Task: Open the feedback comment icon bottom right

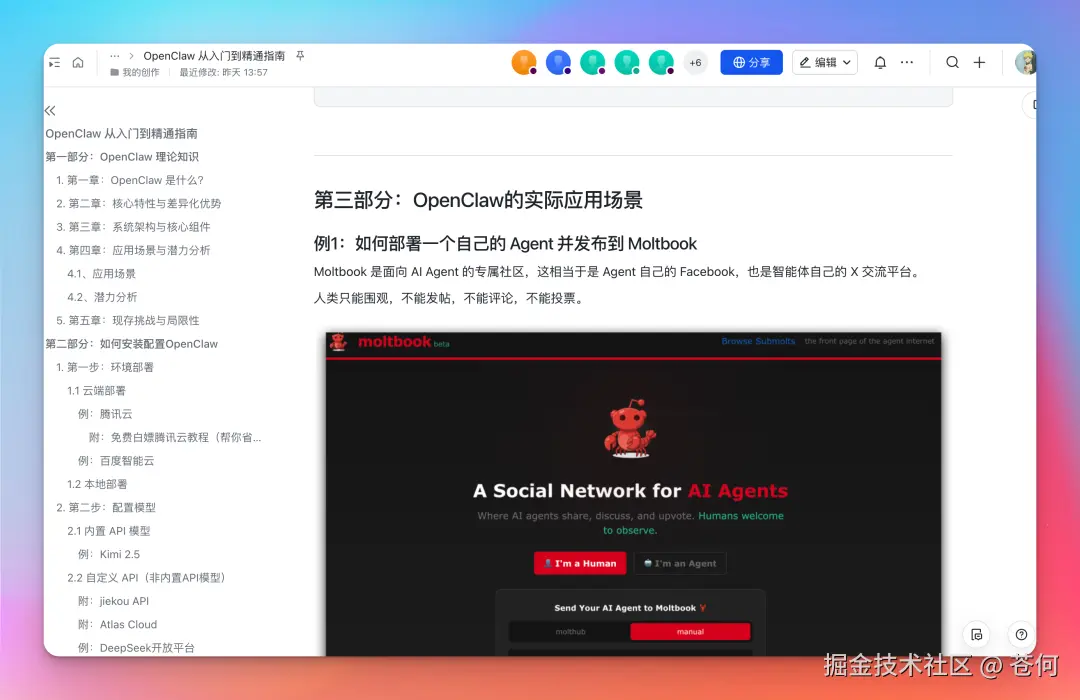Action: point(977,634)
